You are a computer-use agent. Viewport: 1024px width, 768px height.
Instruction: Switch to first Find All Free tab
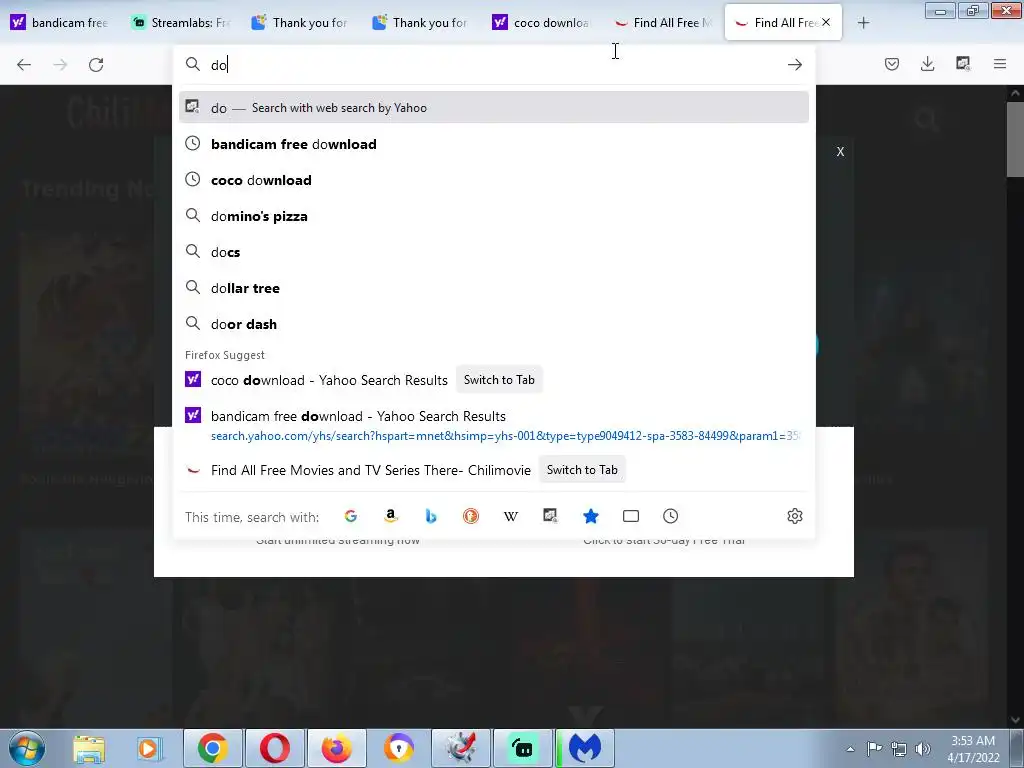662,23
